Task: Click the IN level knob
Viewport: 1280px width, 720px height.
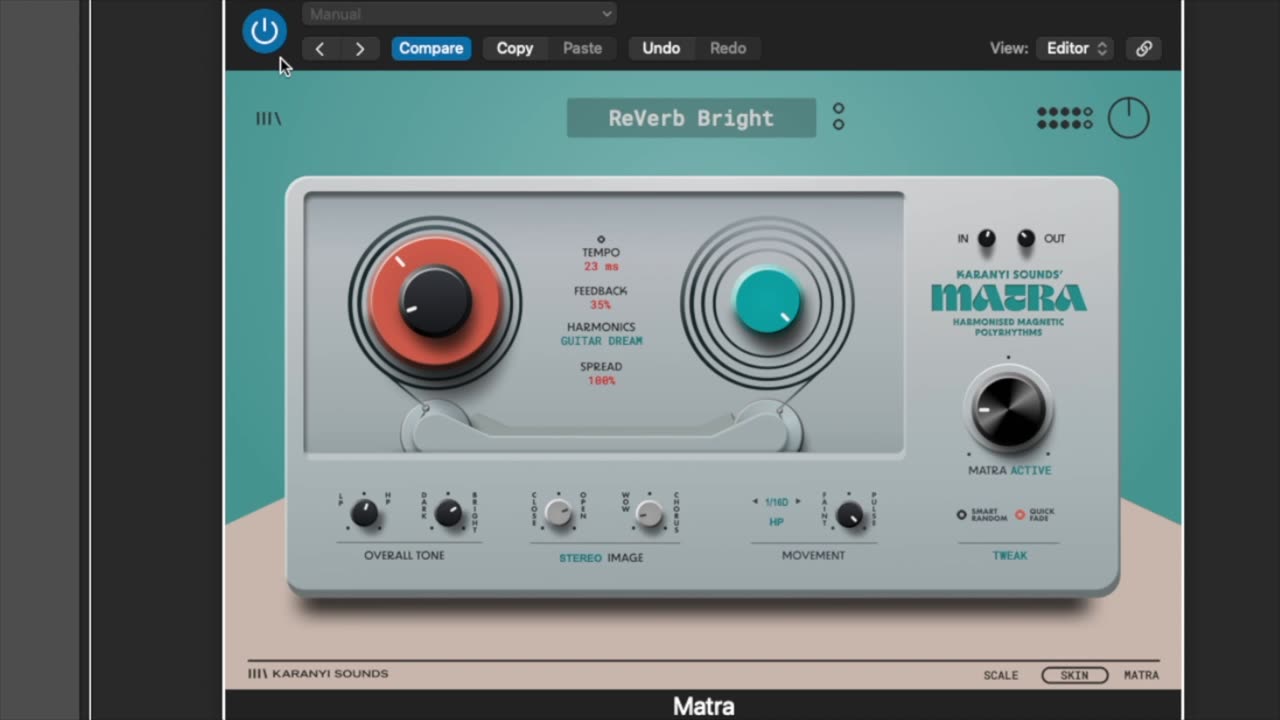Action: pos(986,238)
